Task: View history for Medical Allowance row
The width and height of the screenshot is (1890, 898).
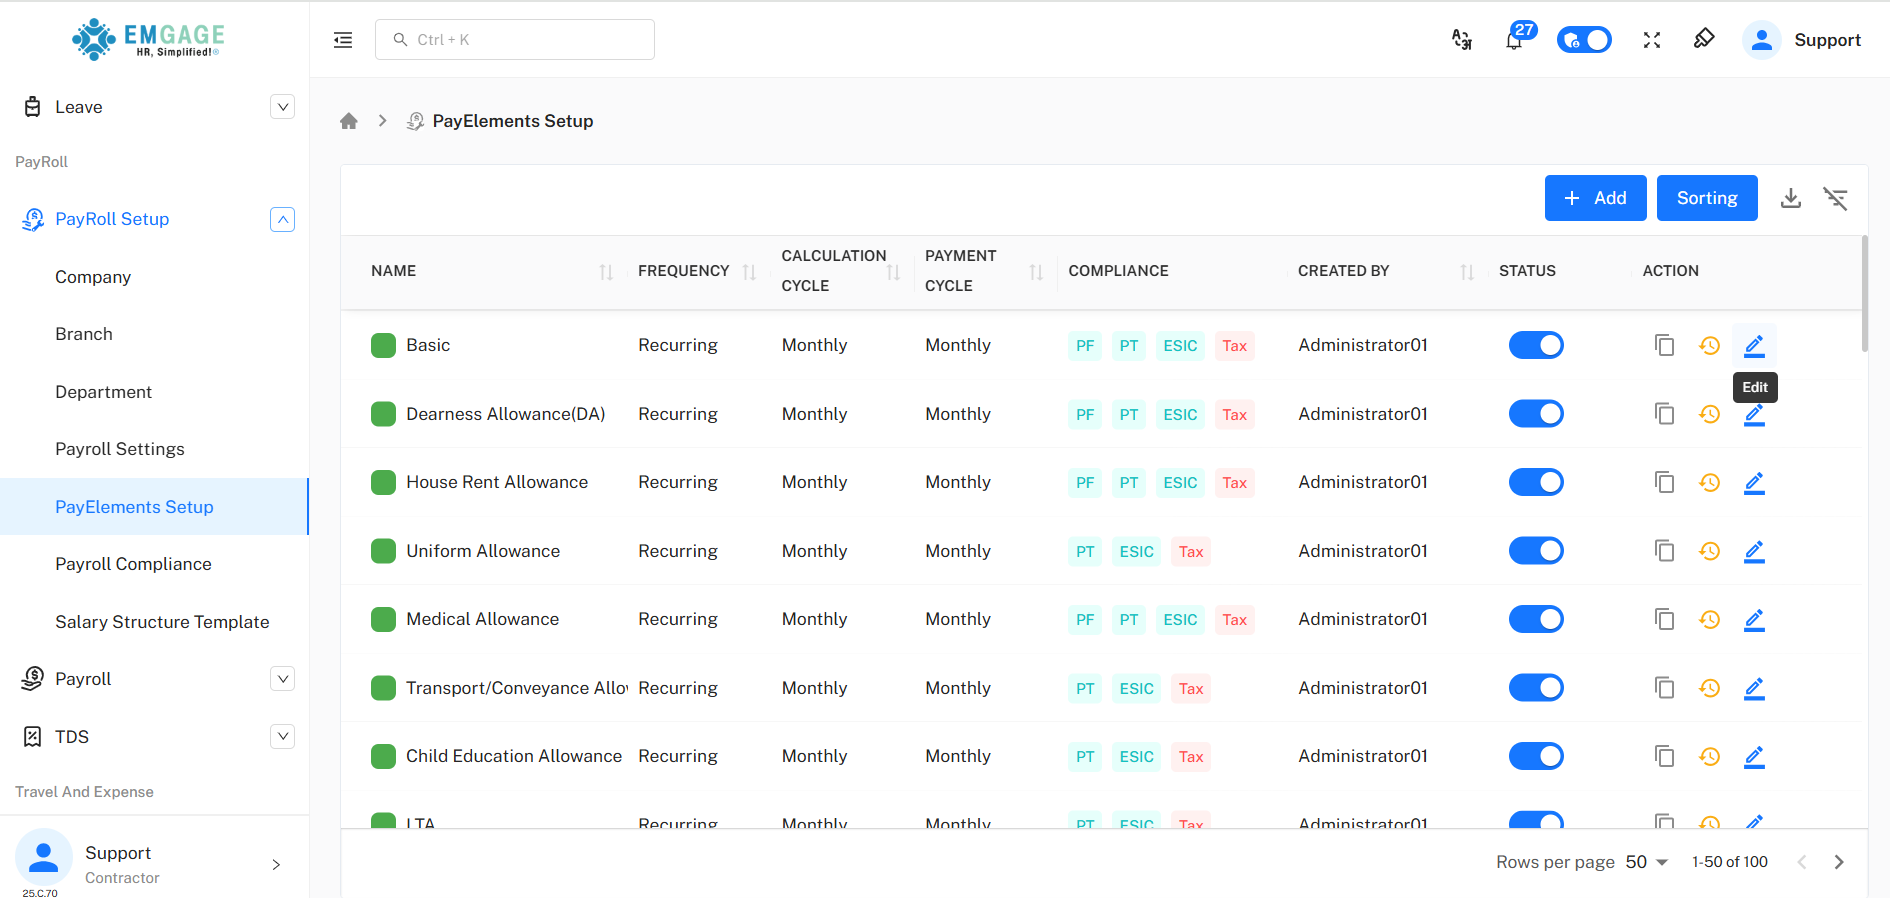Action: (x=1709, y=620)
